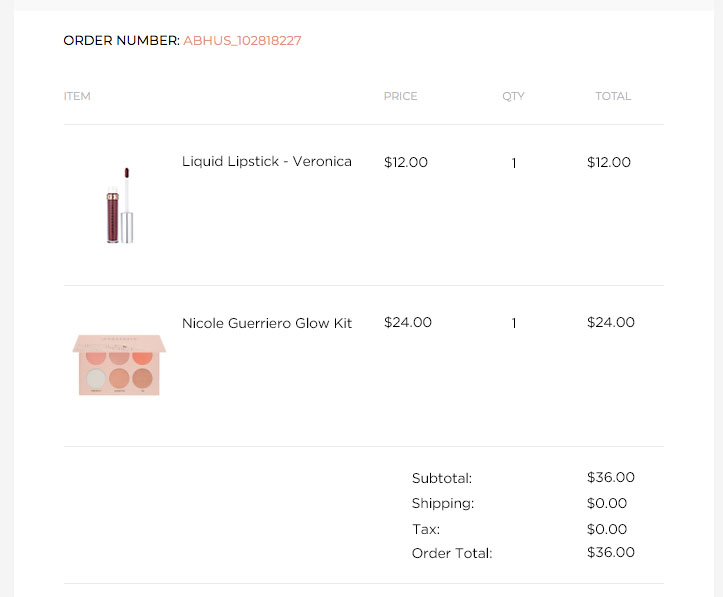Viewport: 723px width, 597px height.
Task: Click the QTY column header
Action: click(x=513, y=96)
